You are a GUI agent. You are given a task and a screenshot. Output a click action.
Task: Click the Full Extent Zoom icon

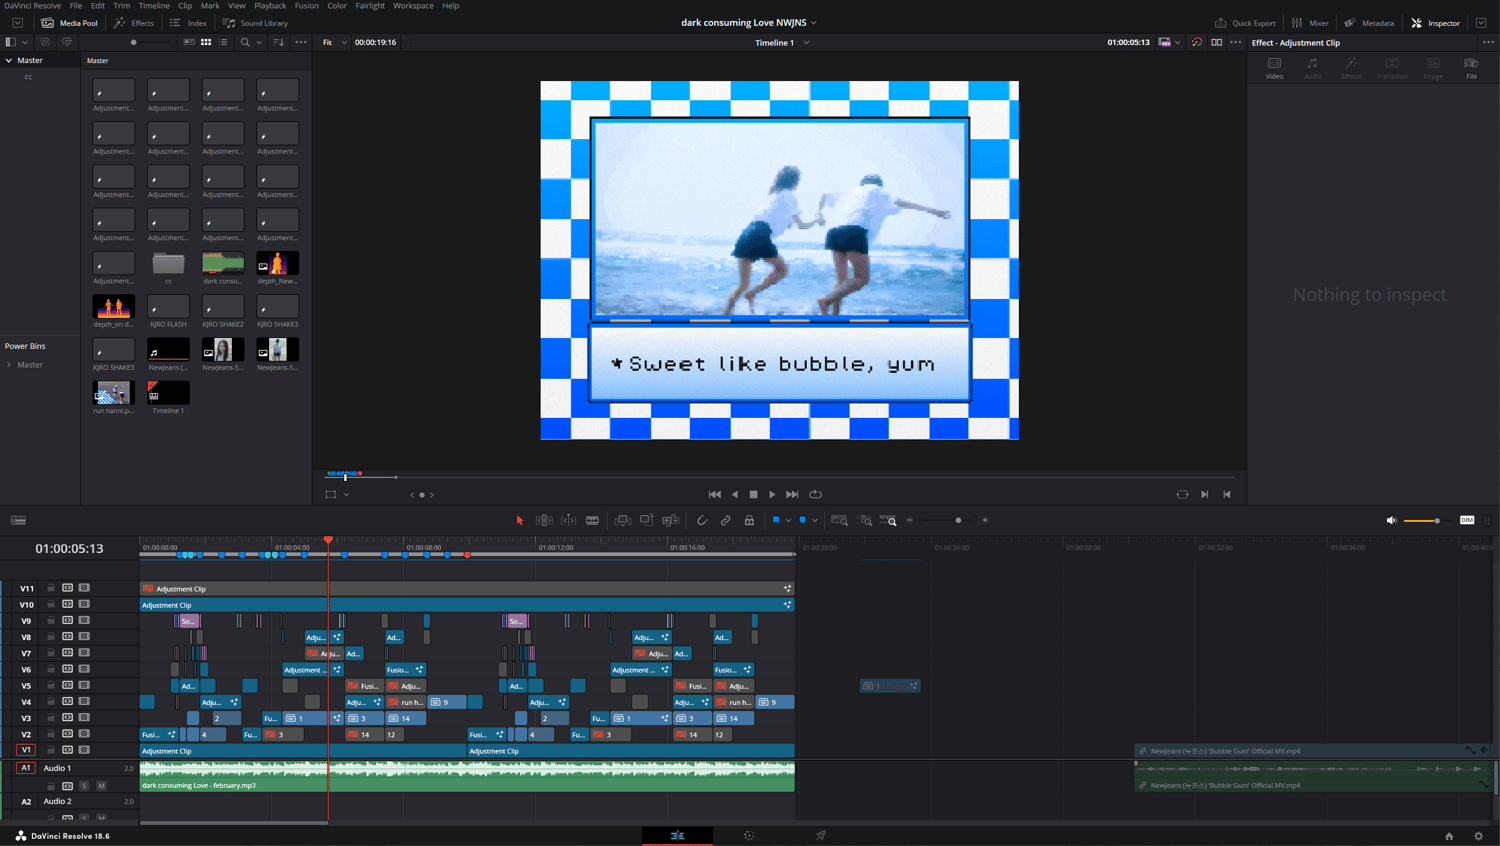click(840, 520)
